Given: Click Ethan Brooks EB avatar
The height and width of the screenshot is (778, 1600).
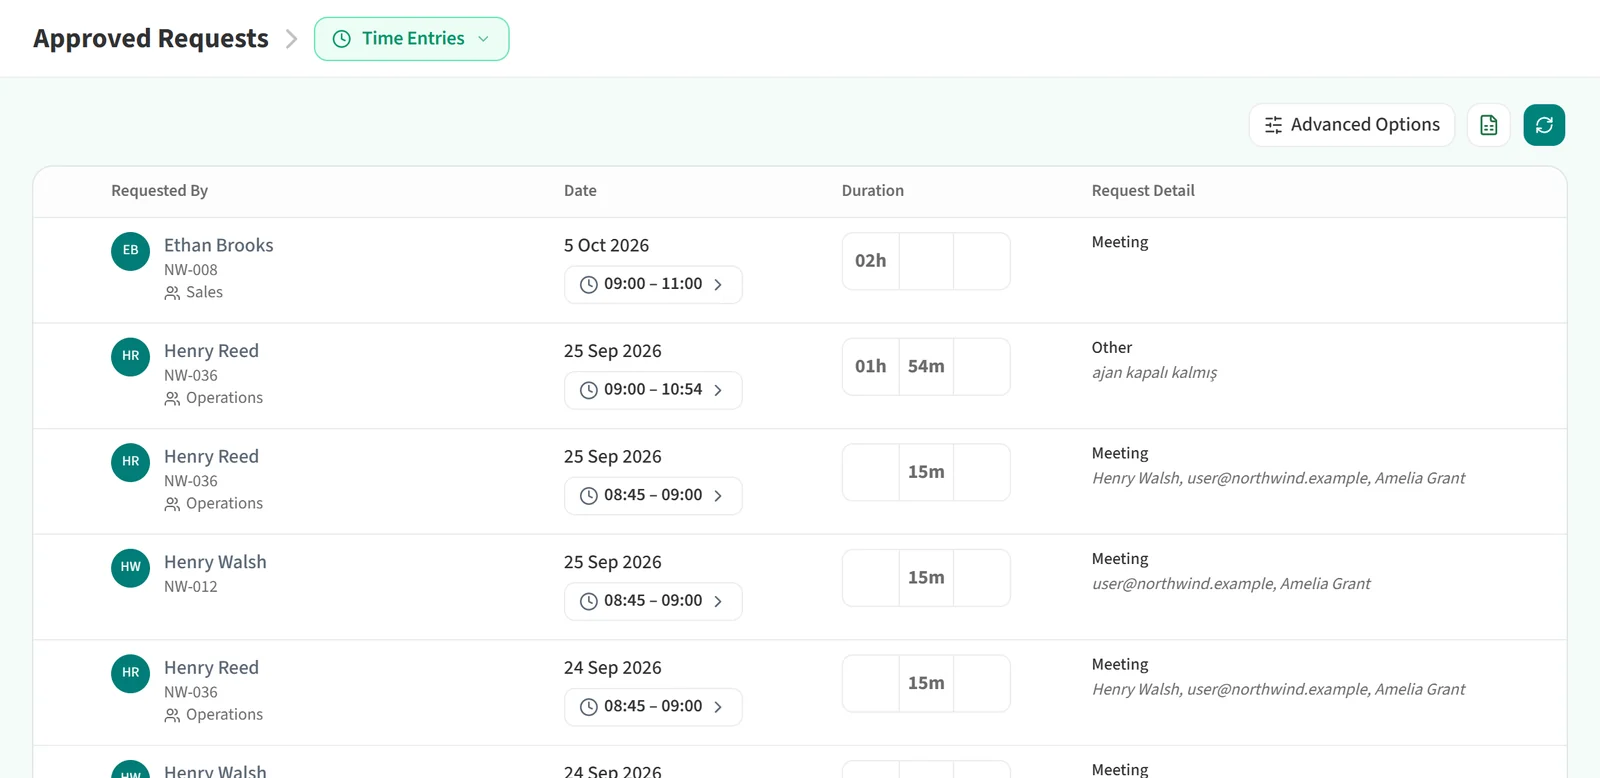Looking at the screenshot, I should click(x=130, y=251).
